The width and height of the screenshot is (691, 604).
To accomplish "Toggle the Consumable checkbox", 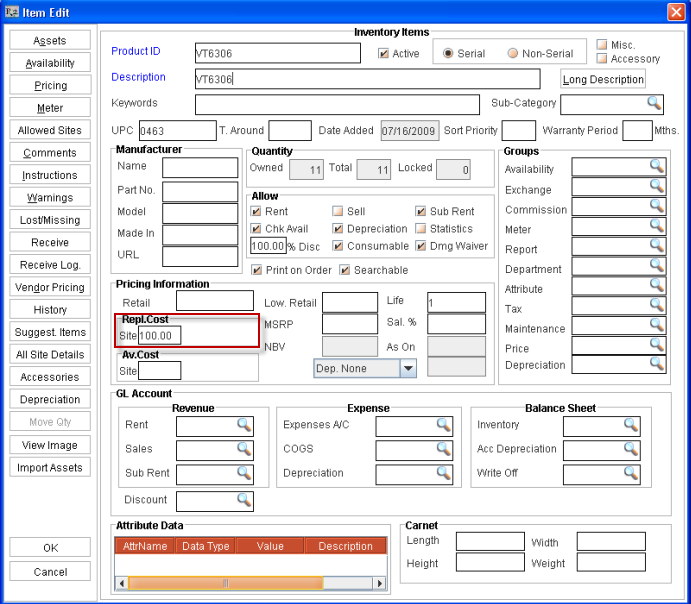I will (x=338, y=245).
